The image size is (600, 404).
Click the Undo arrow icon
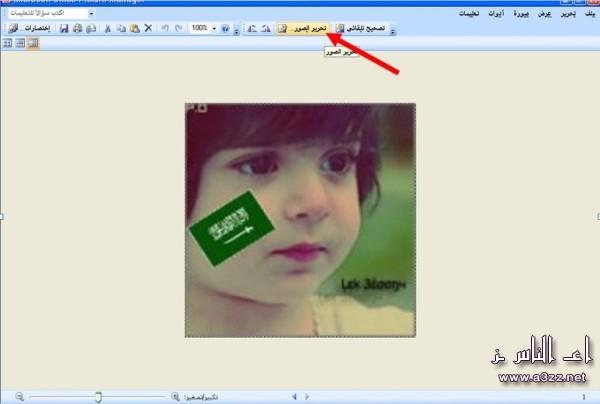click(164, 29)
